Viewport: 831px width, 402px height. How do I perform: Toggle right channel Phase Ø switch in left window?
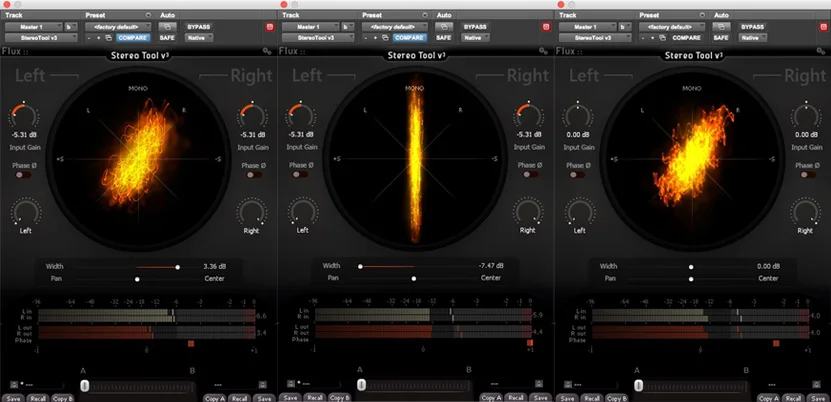coord(253,175)
